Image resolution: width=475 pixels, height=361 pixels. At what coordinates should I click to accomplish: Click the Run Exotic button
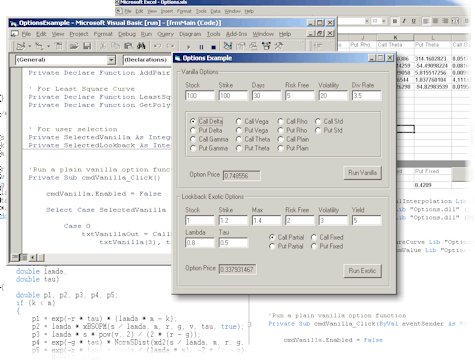[362, 271]
